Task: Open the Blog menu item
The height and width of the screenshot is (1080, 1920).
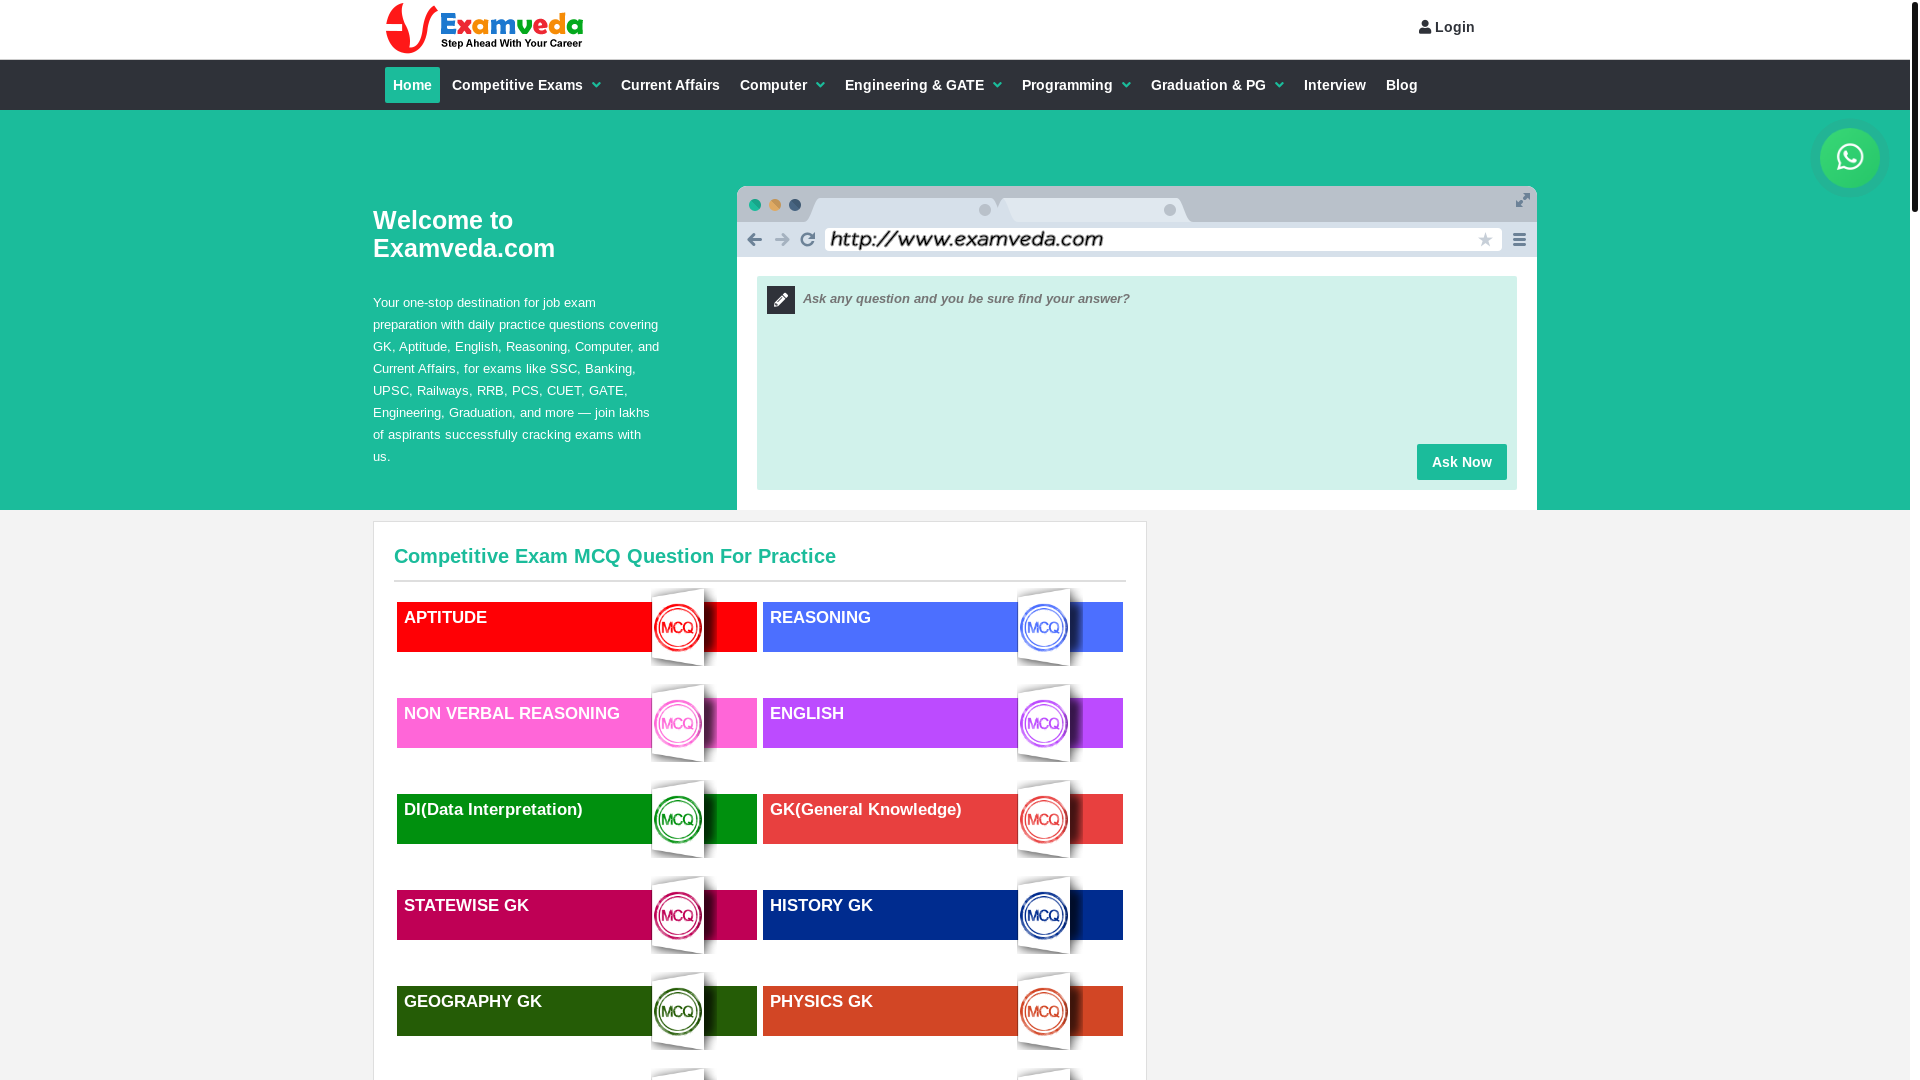Action: (1401, 85)
